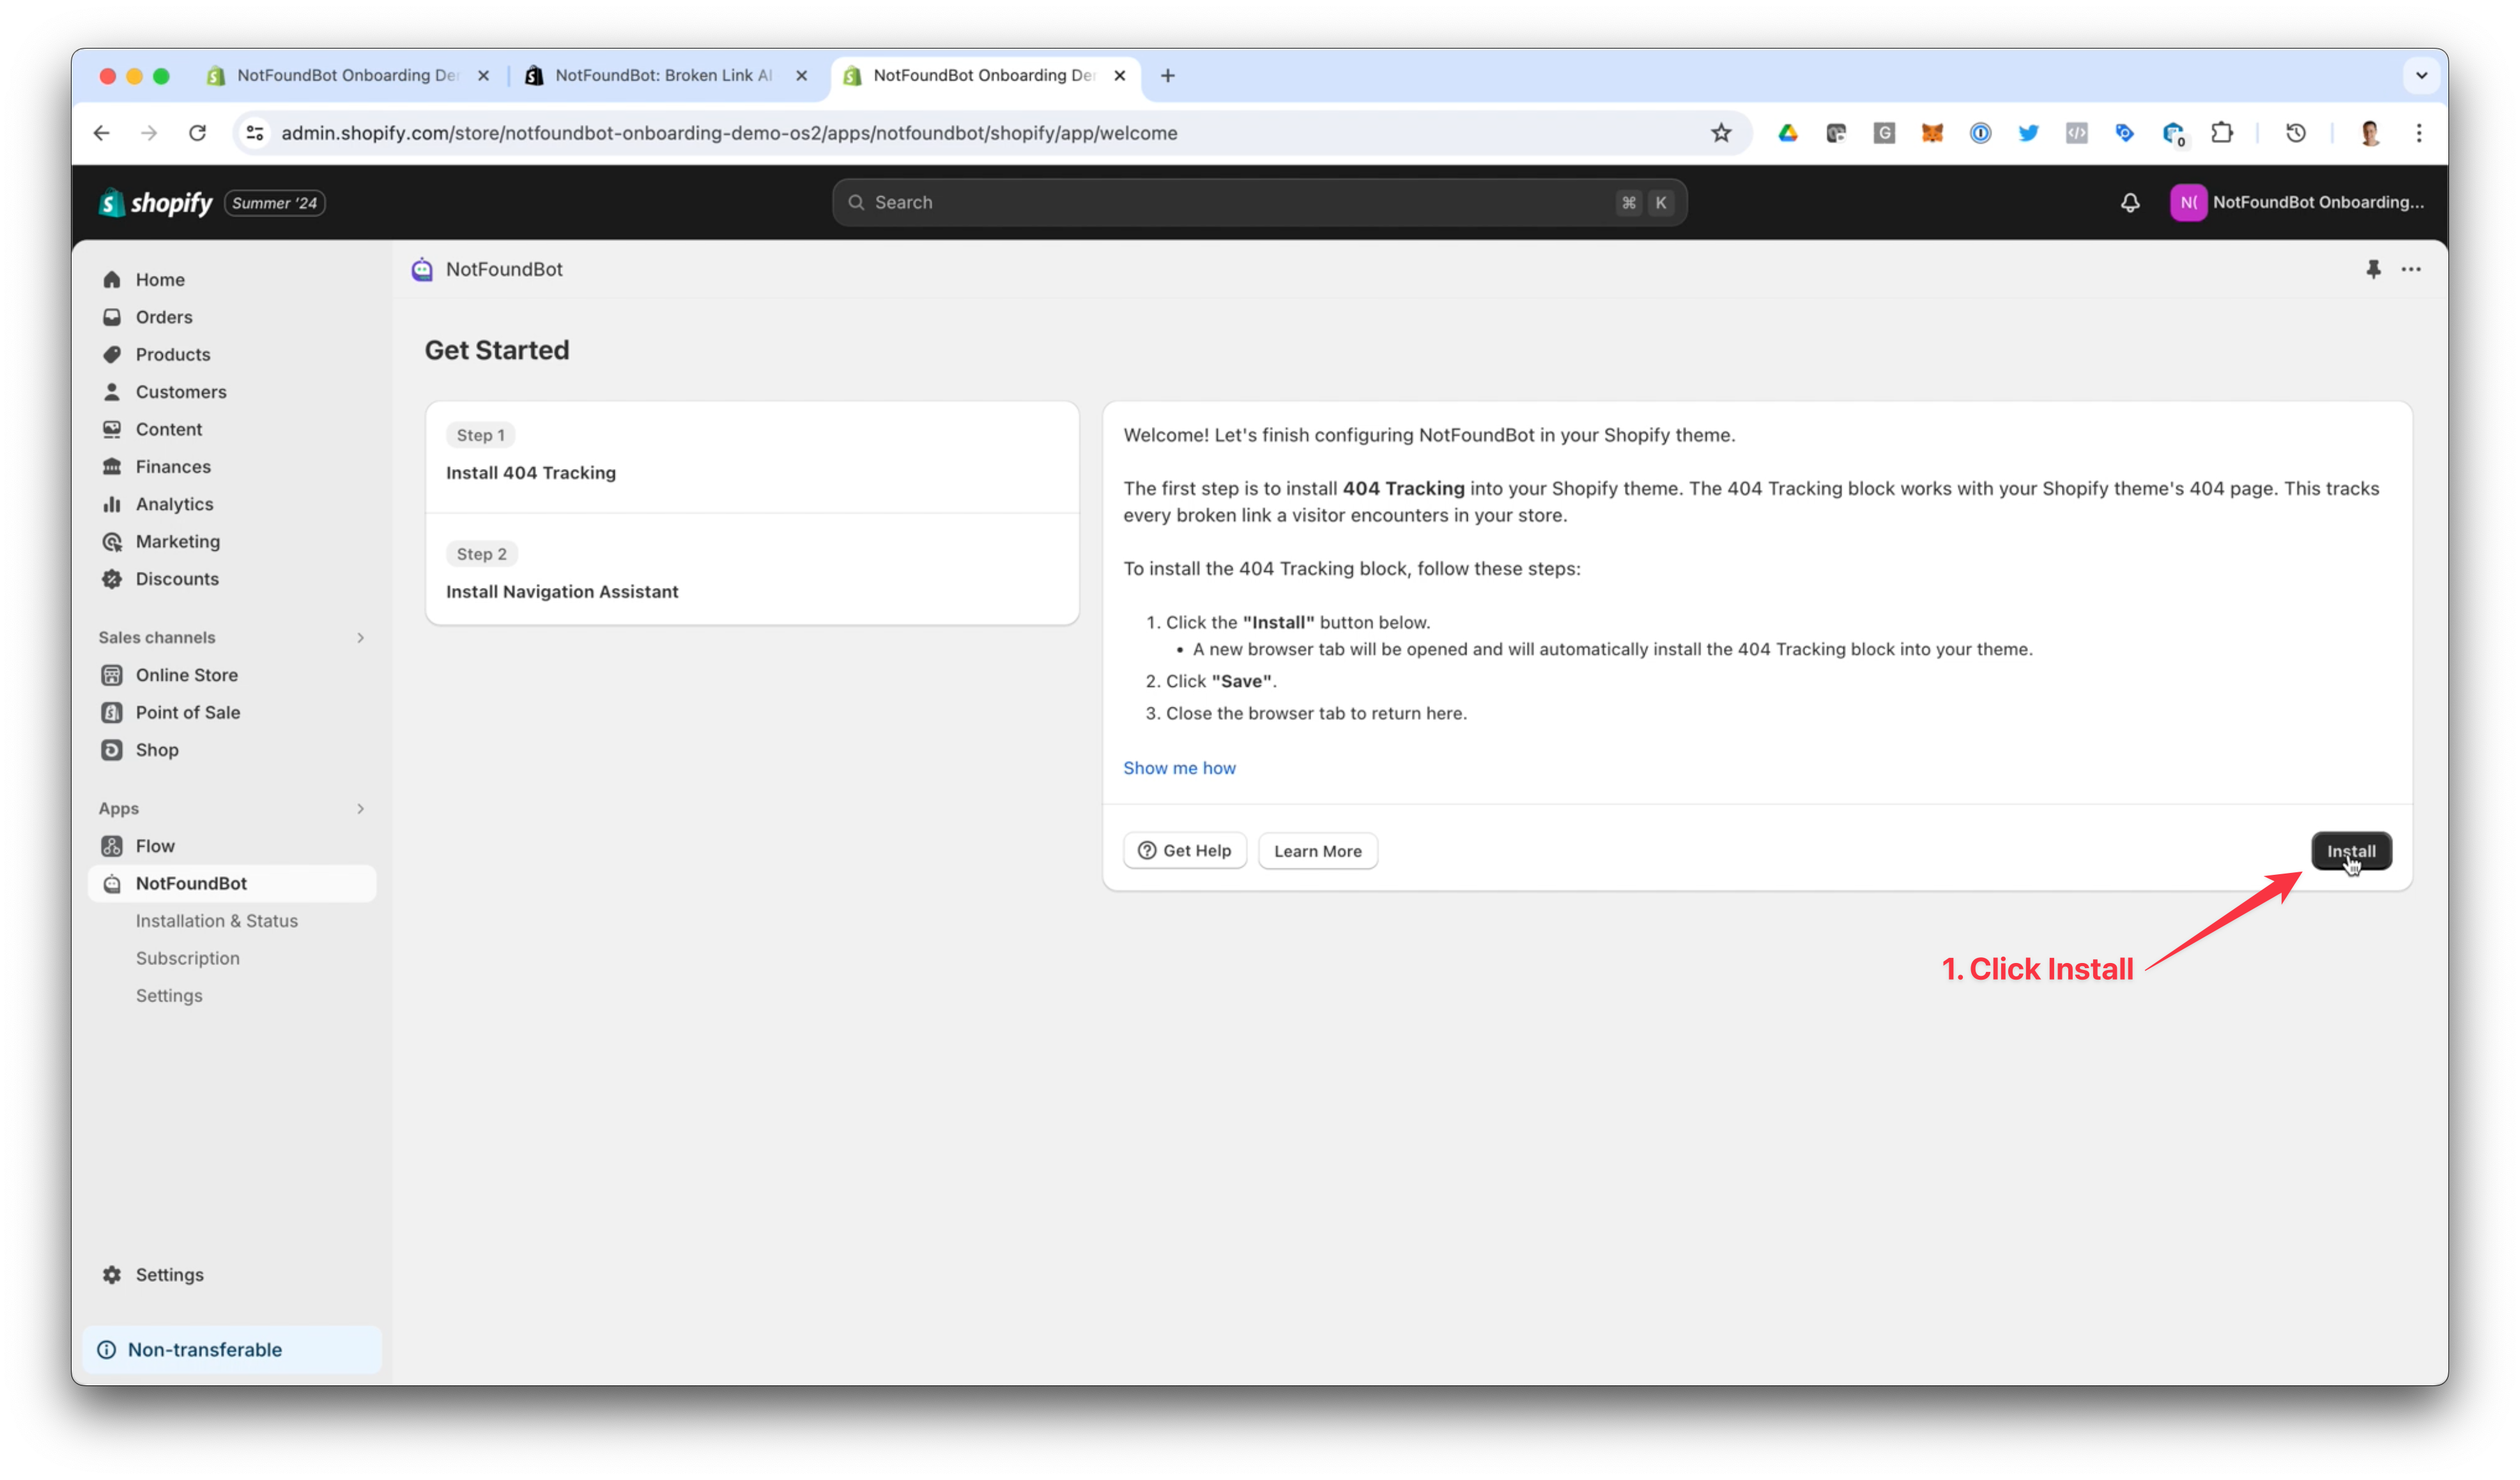Open NotFoundBot page more-actions menu
Screen dimensions: 2520x1480
2411,269
